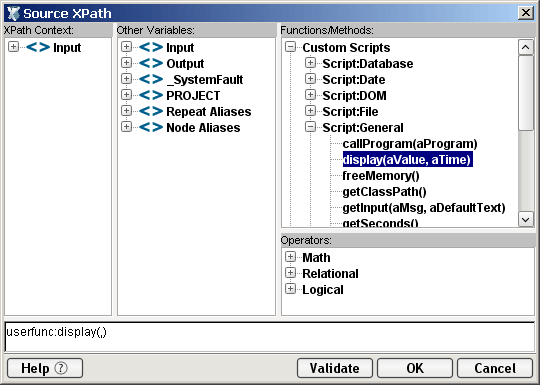Image resolution: width=540 pixels, height=385 pixels.
Task: Expand the Math operators node
Action: (290, 257)
